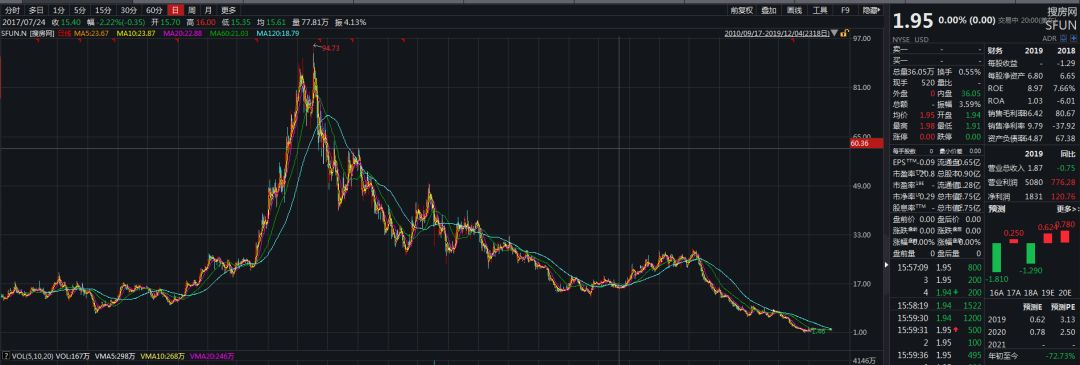Select the 60分 timeframe tab
Viewport: 1080px width, 365px height.
pos(154,10)
